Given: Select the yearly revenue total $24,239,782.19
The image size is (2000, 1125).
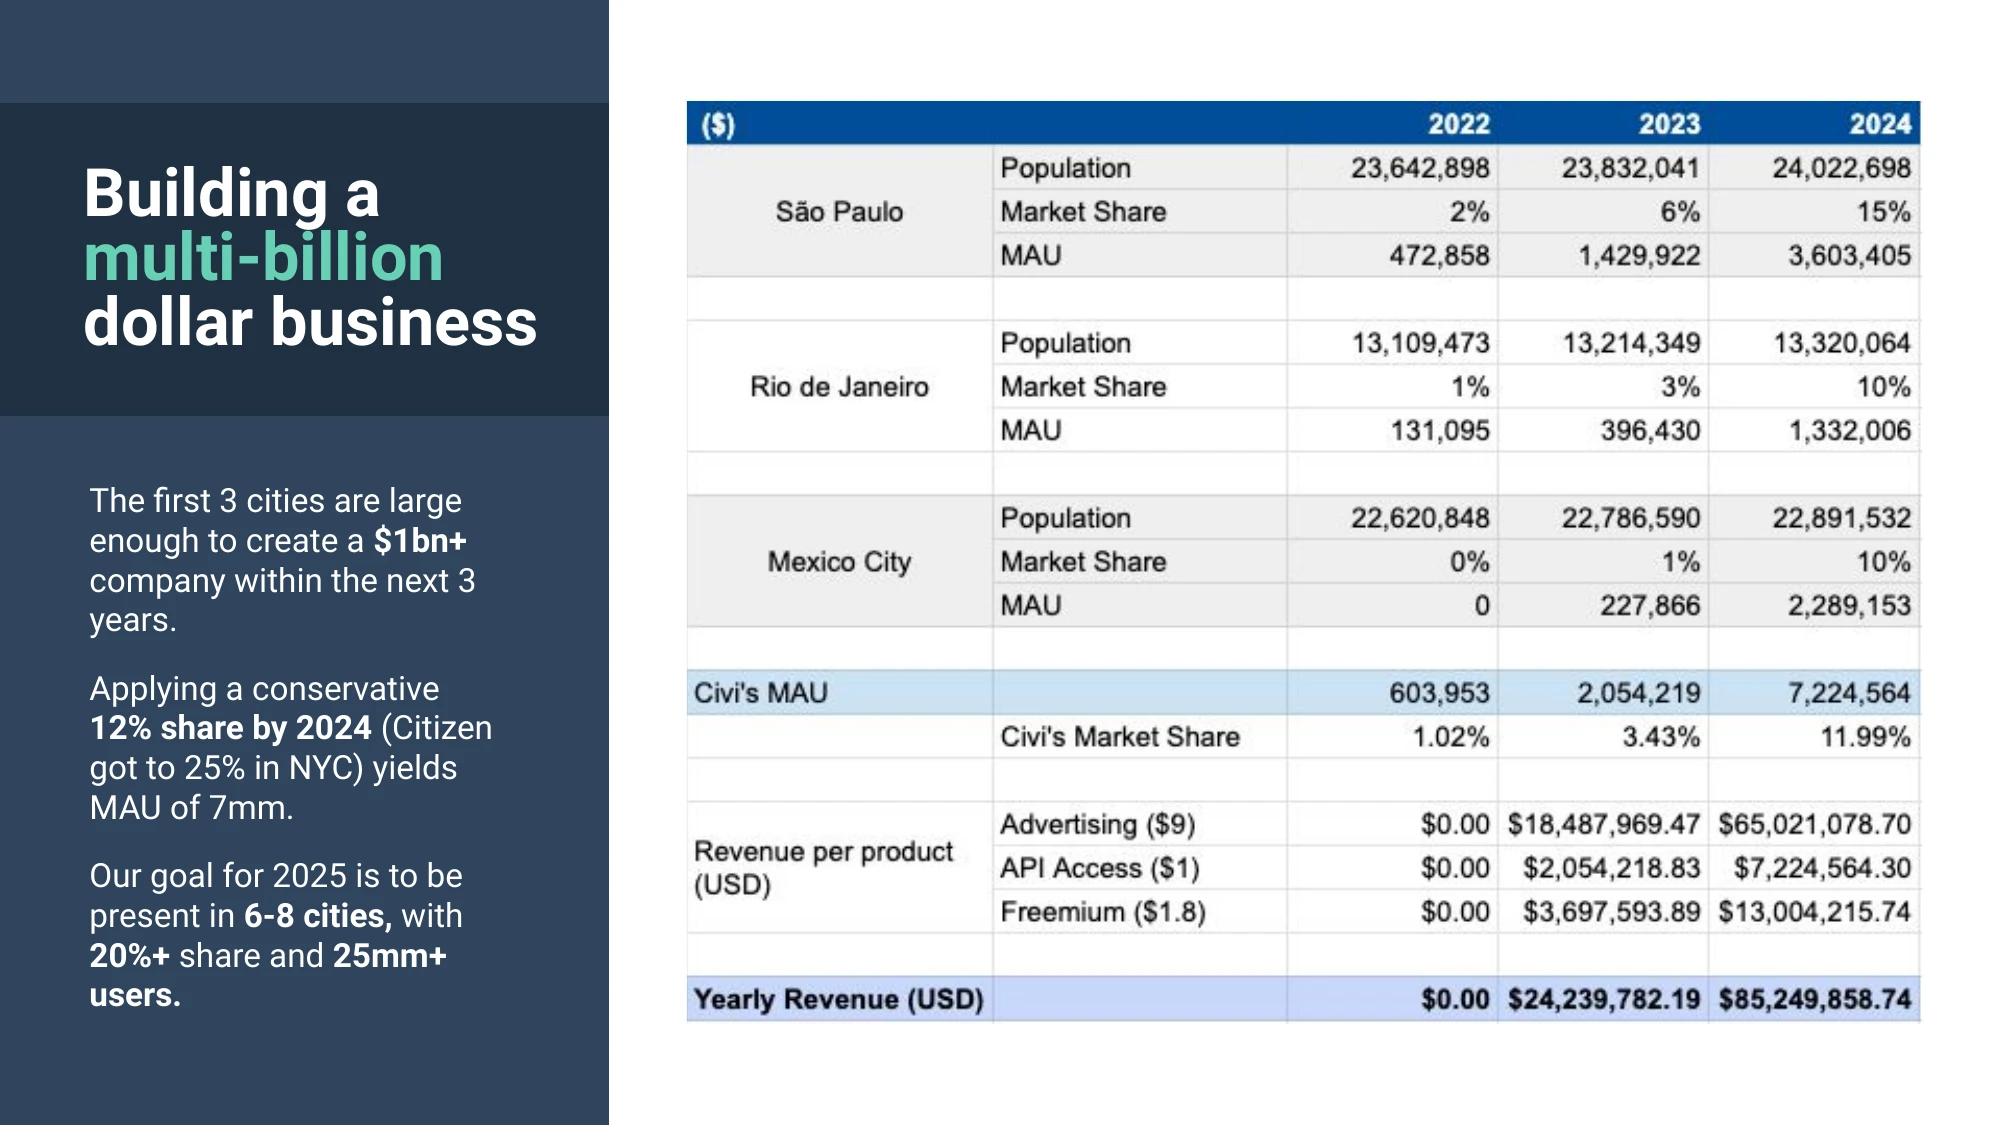Looking at the screenshot, I should (1604, 999).
